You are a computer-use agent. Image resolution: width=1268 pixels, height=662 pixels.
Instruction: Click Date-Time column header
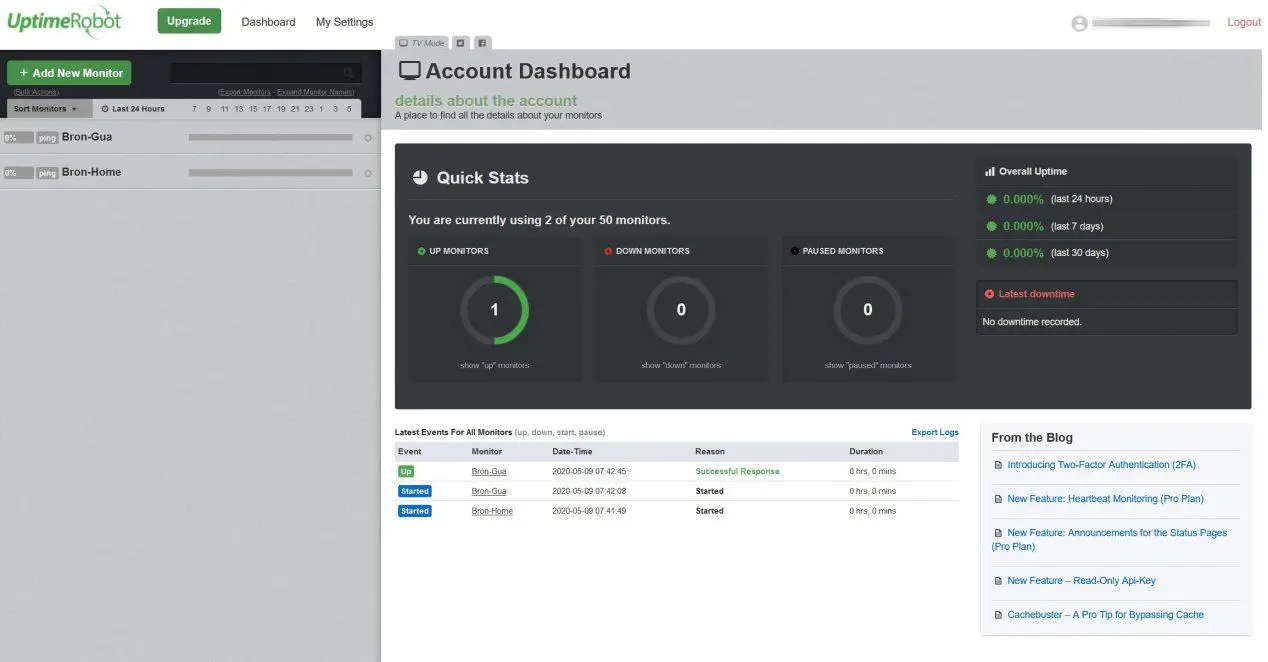tap(572, 452)
